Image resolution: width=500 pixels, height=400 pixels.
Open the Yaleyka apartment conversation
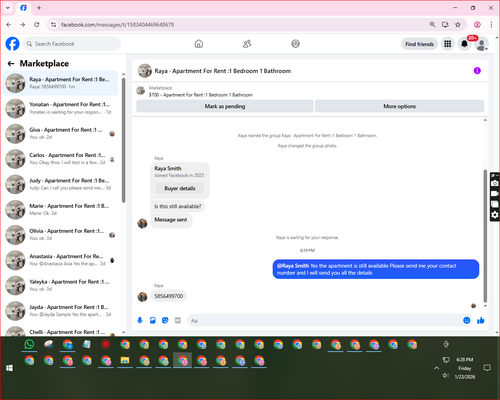[x=61, y=285]
